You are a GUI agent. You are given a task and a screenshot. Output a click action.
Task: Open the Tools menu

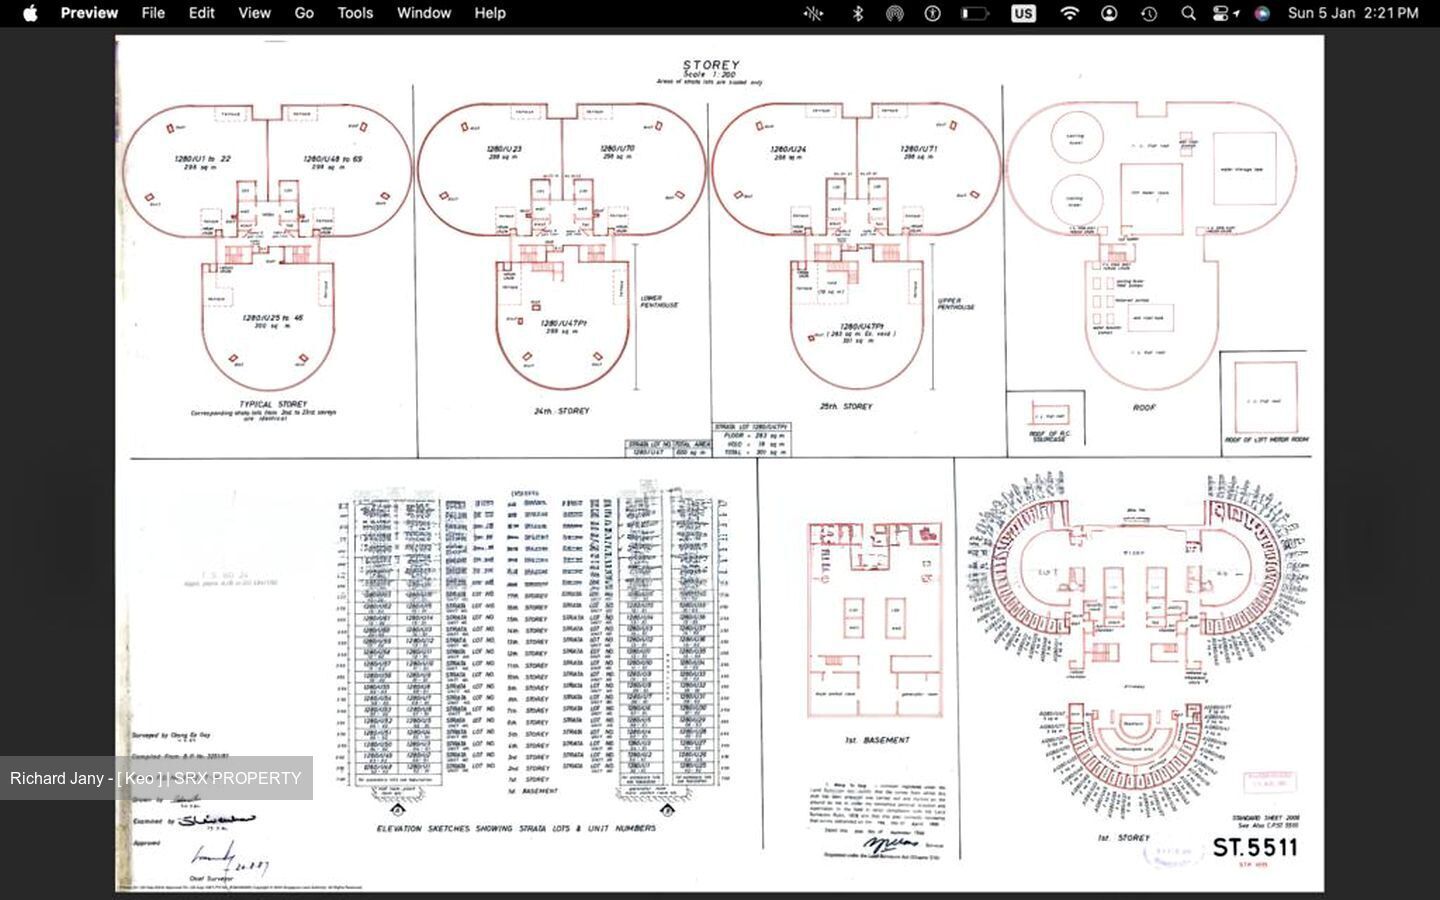[x=355, y=13]
